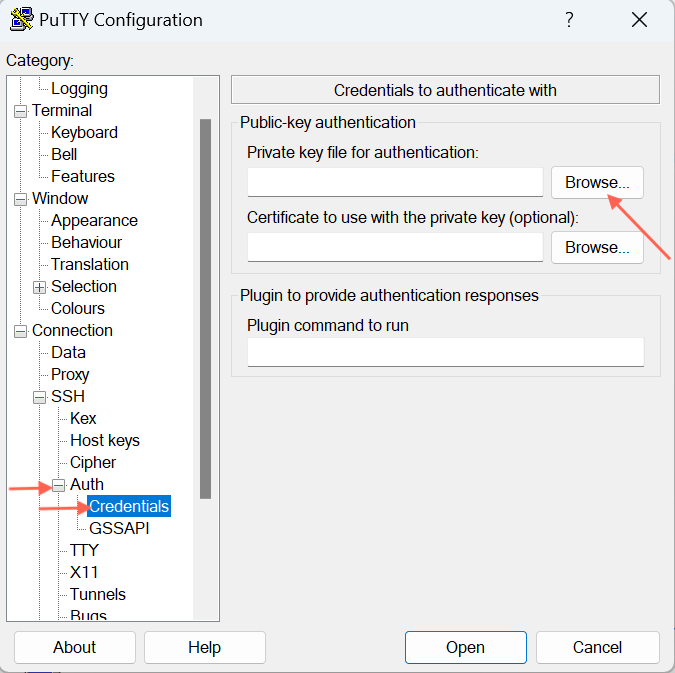The image size is (675, 673).
Task: Browse for the certificate file
Action: click(597, 247)
